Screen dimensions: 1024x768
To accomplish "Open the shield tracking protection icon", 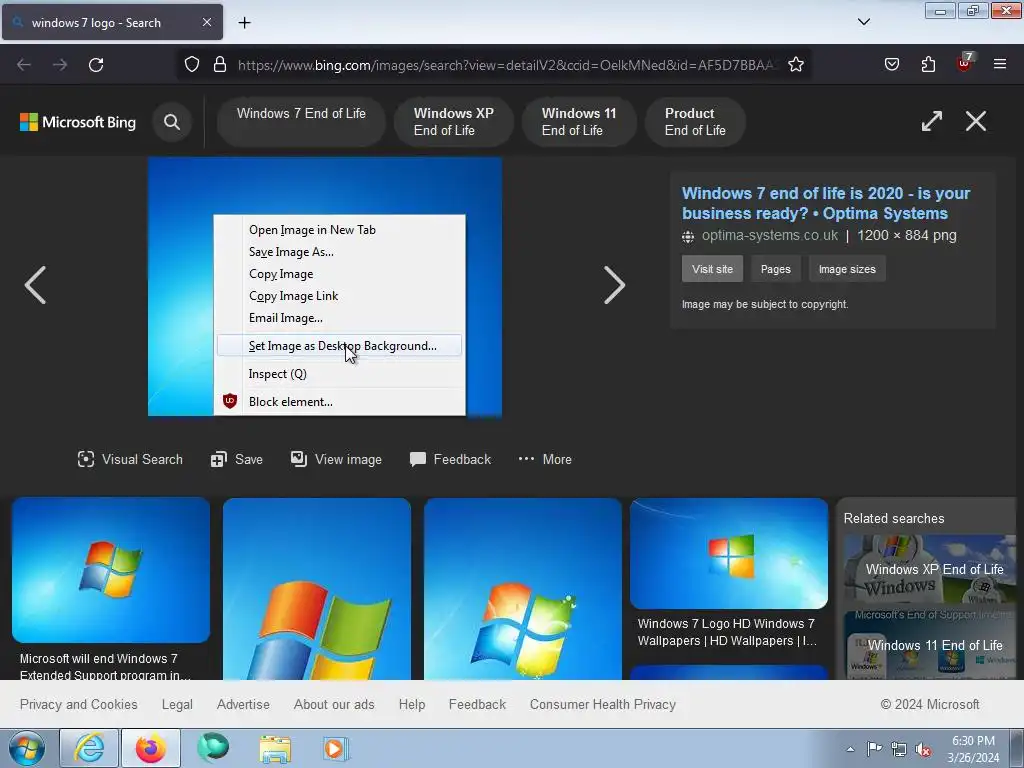I will coord(191,65).
